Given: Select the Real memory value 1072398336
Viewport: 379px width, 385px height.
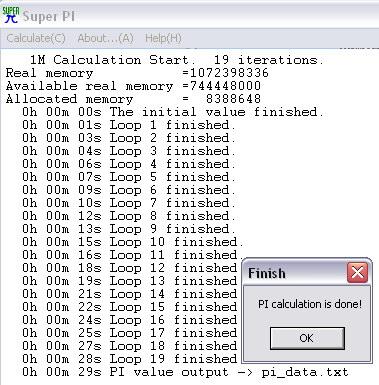Looking at the screenshot, I should pyautogui.click(x=229, y=73).
